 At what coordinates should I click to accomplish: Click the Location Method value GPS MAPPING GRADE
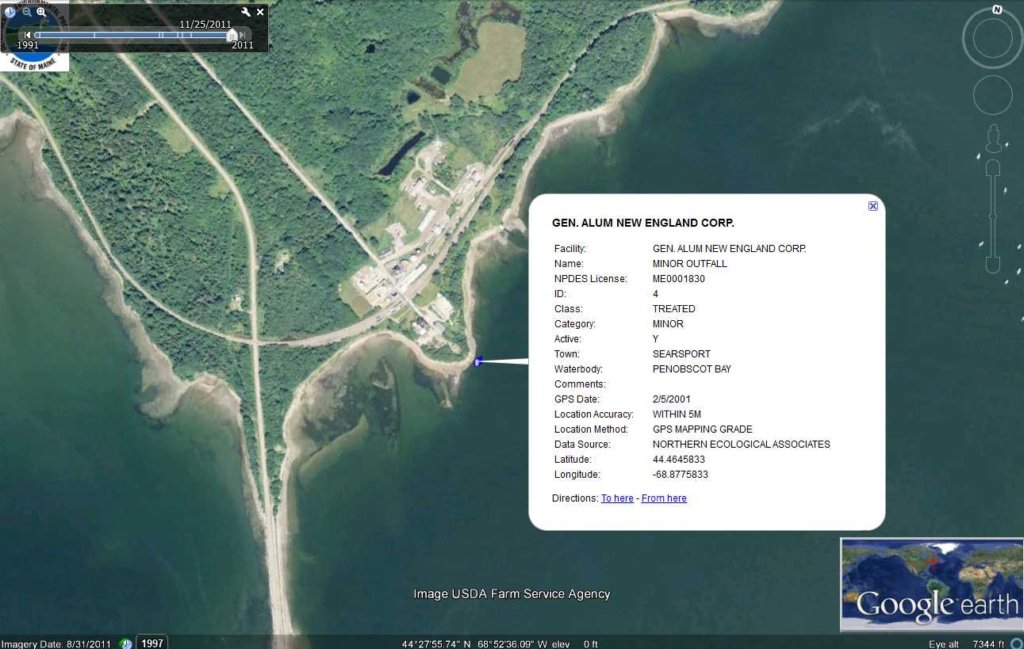coord(702,430)
